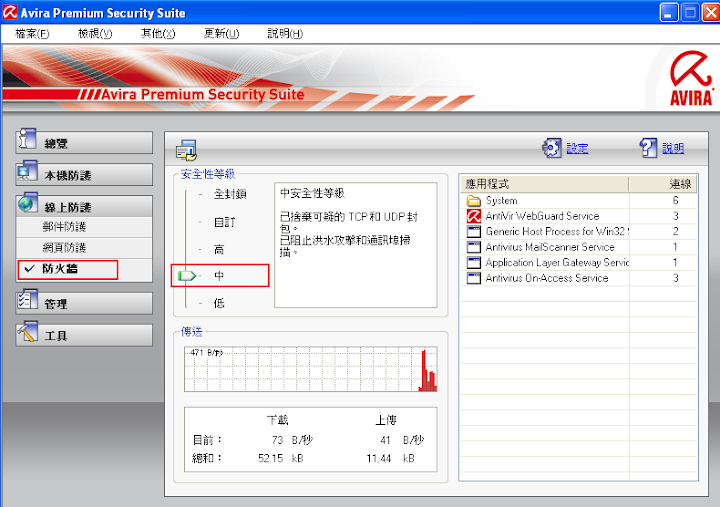This screenshot has height=507, width=720.
Task: Select Antivirus MailScanner Service row
Action: pyautogui.click(x=579, y=247)
